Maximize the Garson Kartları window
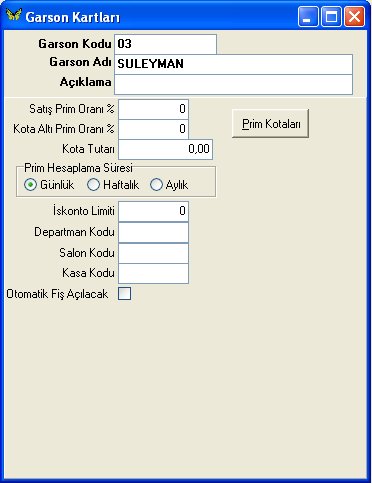Viewport: 372px width, 483px height. click(331, 17)
